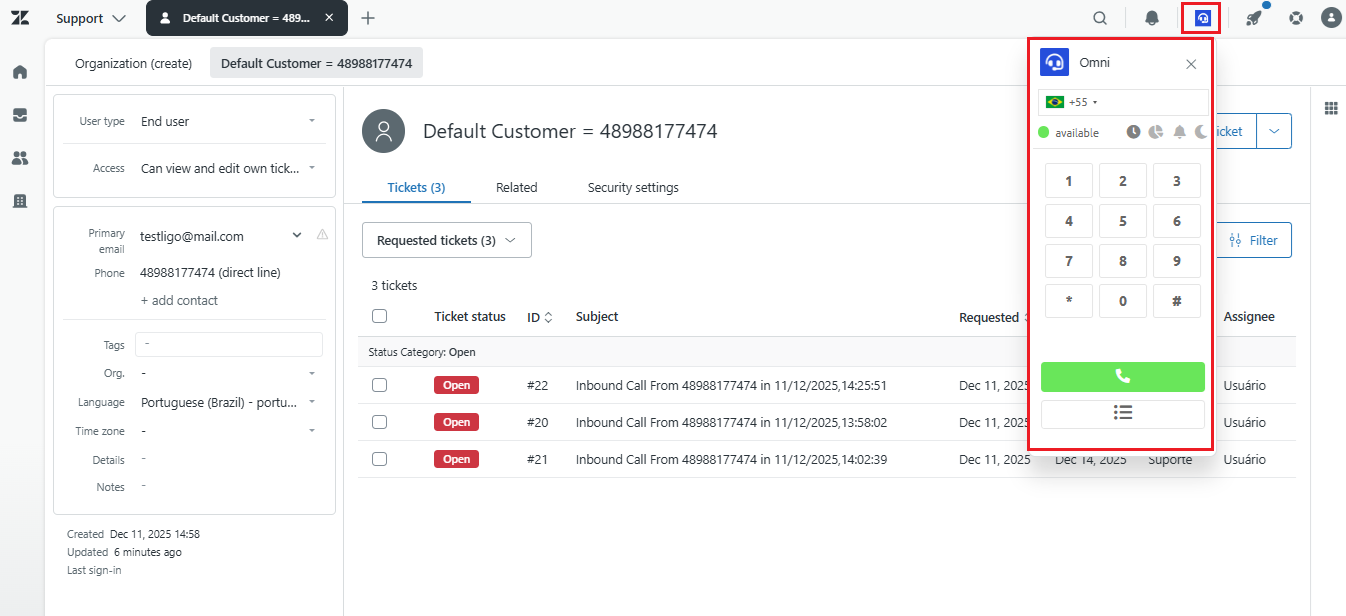This screenshot has height=616, width=1346.
Task: Open Customers icon in left sidebar
Action: coord(20,158)
